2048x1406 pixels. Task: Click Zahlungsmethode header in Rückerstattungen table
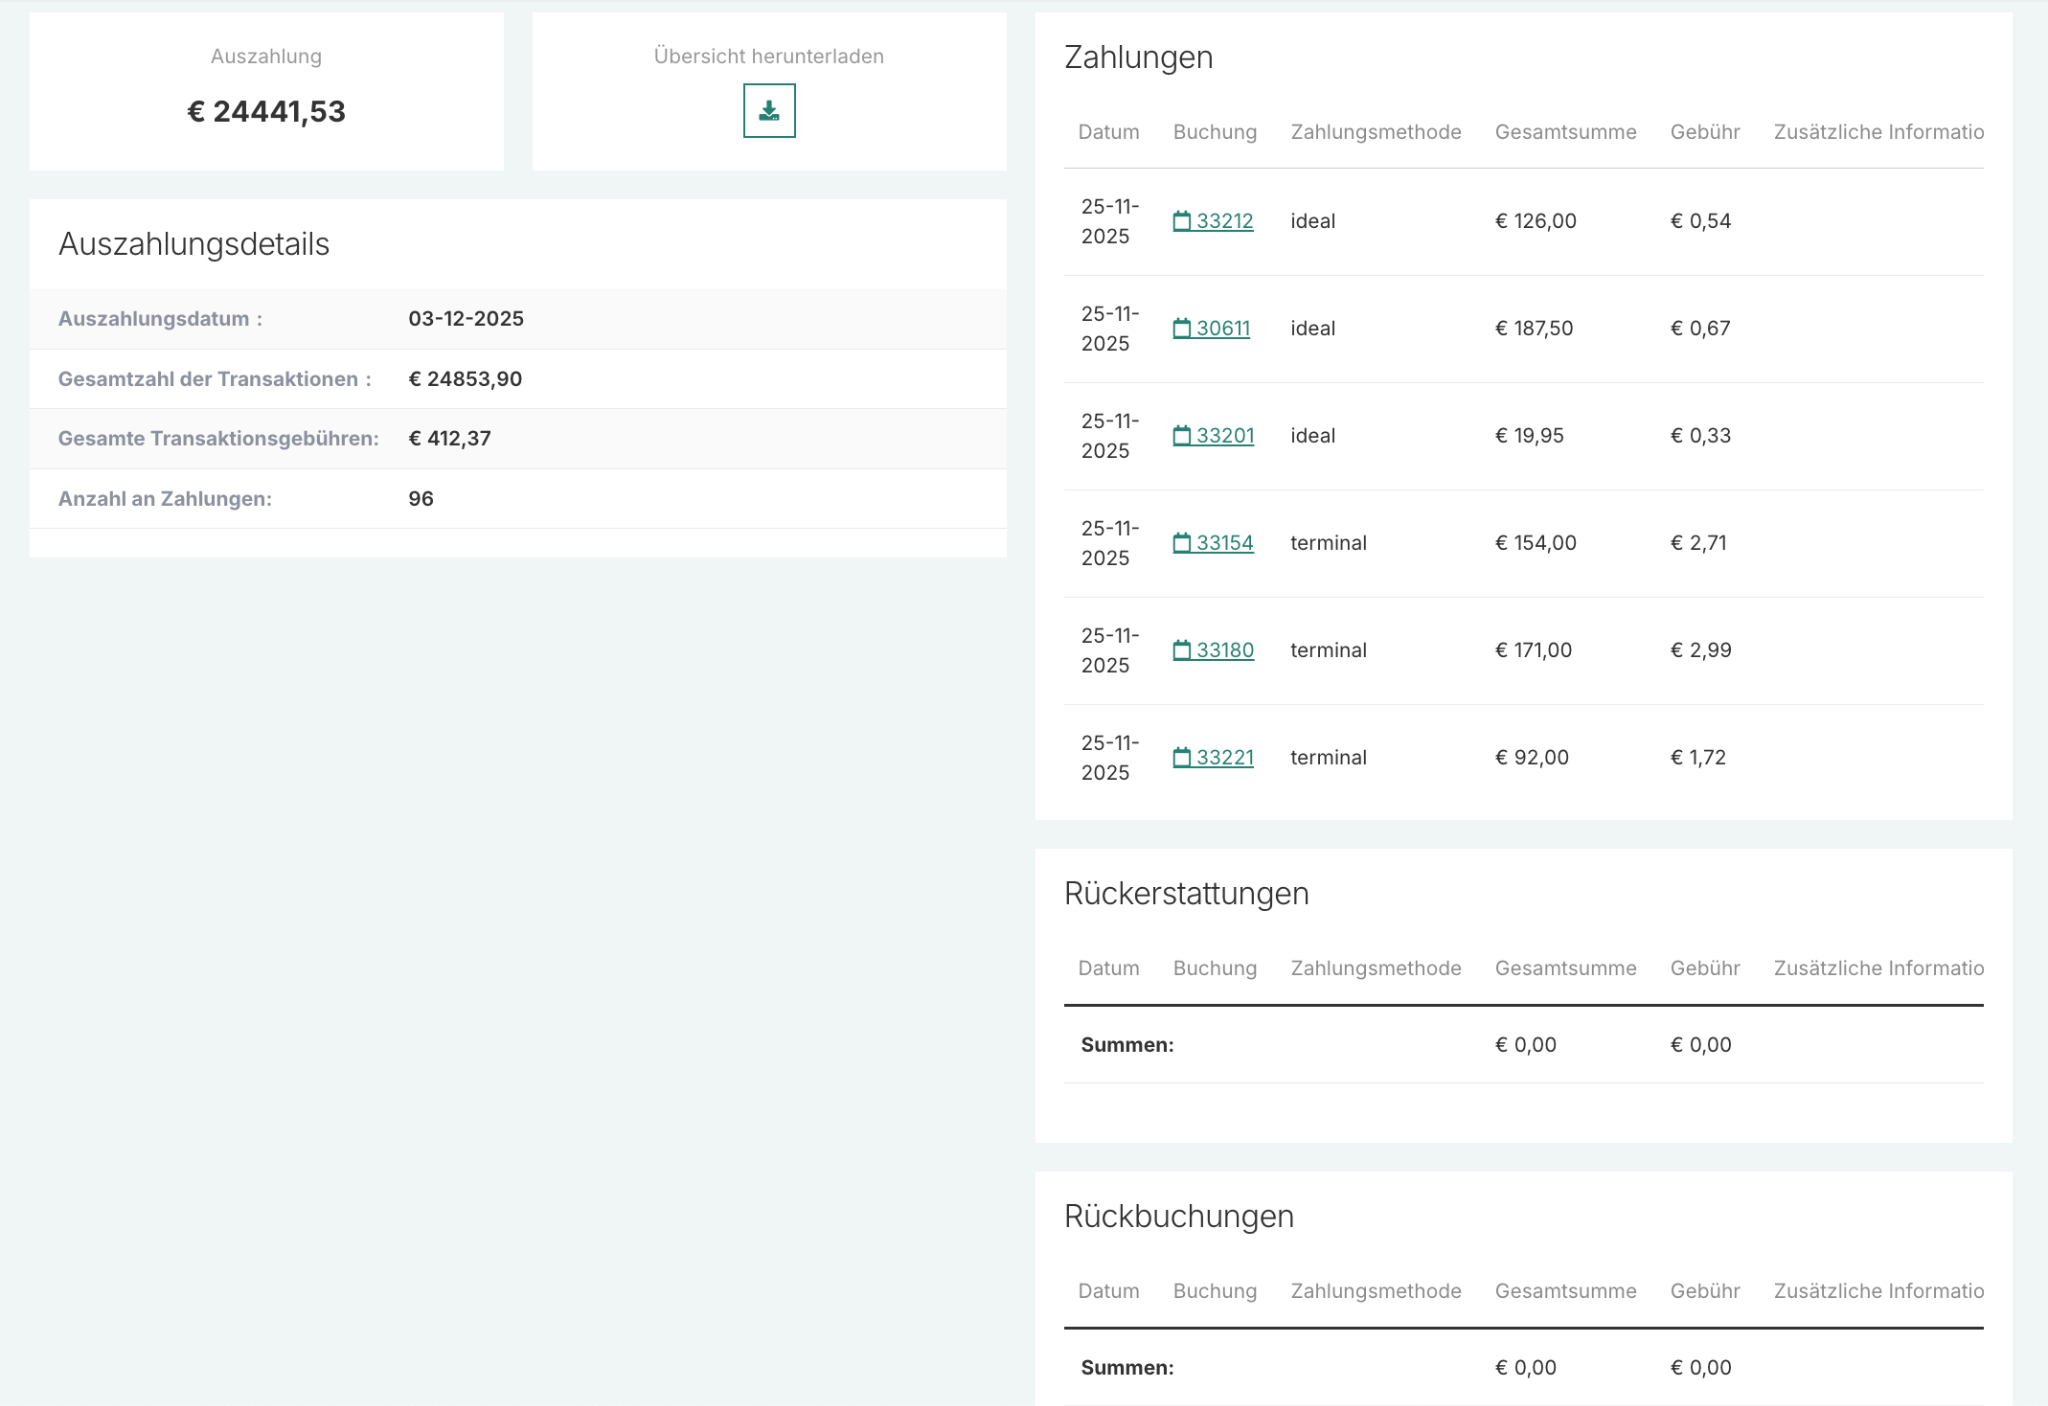[1375, 968]
